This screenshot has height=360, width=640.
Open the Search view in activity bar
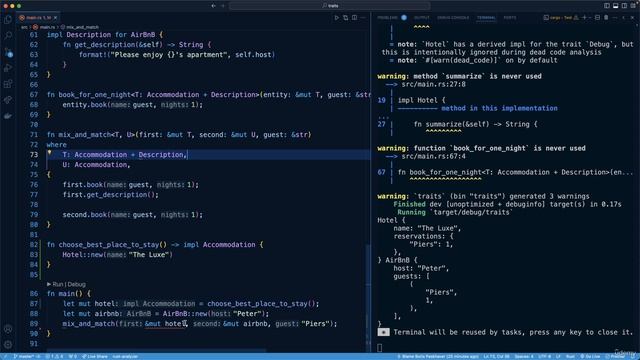pos(8,36)
